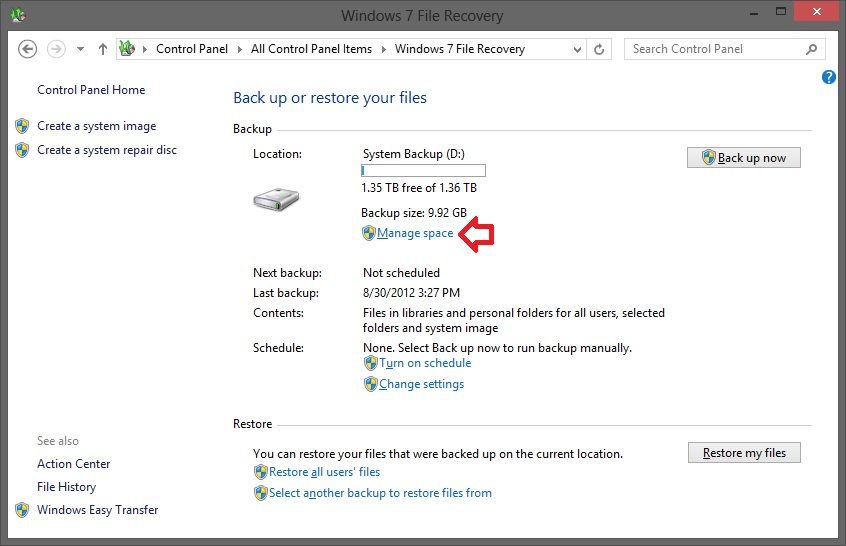Open Action Center under See also
The height and width of the screenshot is (546, 846).
click(x=73, y=464)
